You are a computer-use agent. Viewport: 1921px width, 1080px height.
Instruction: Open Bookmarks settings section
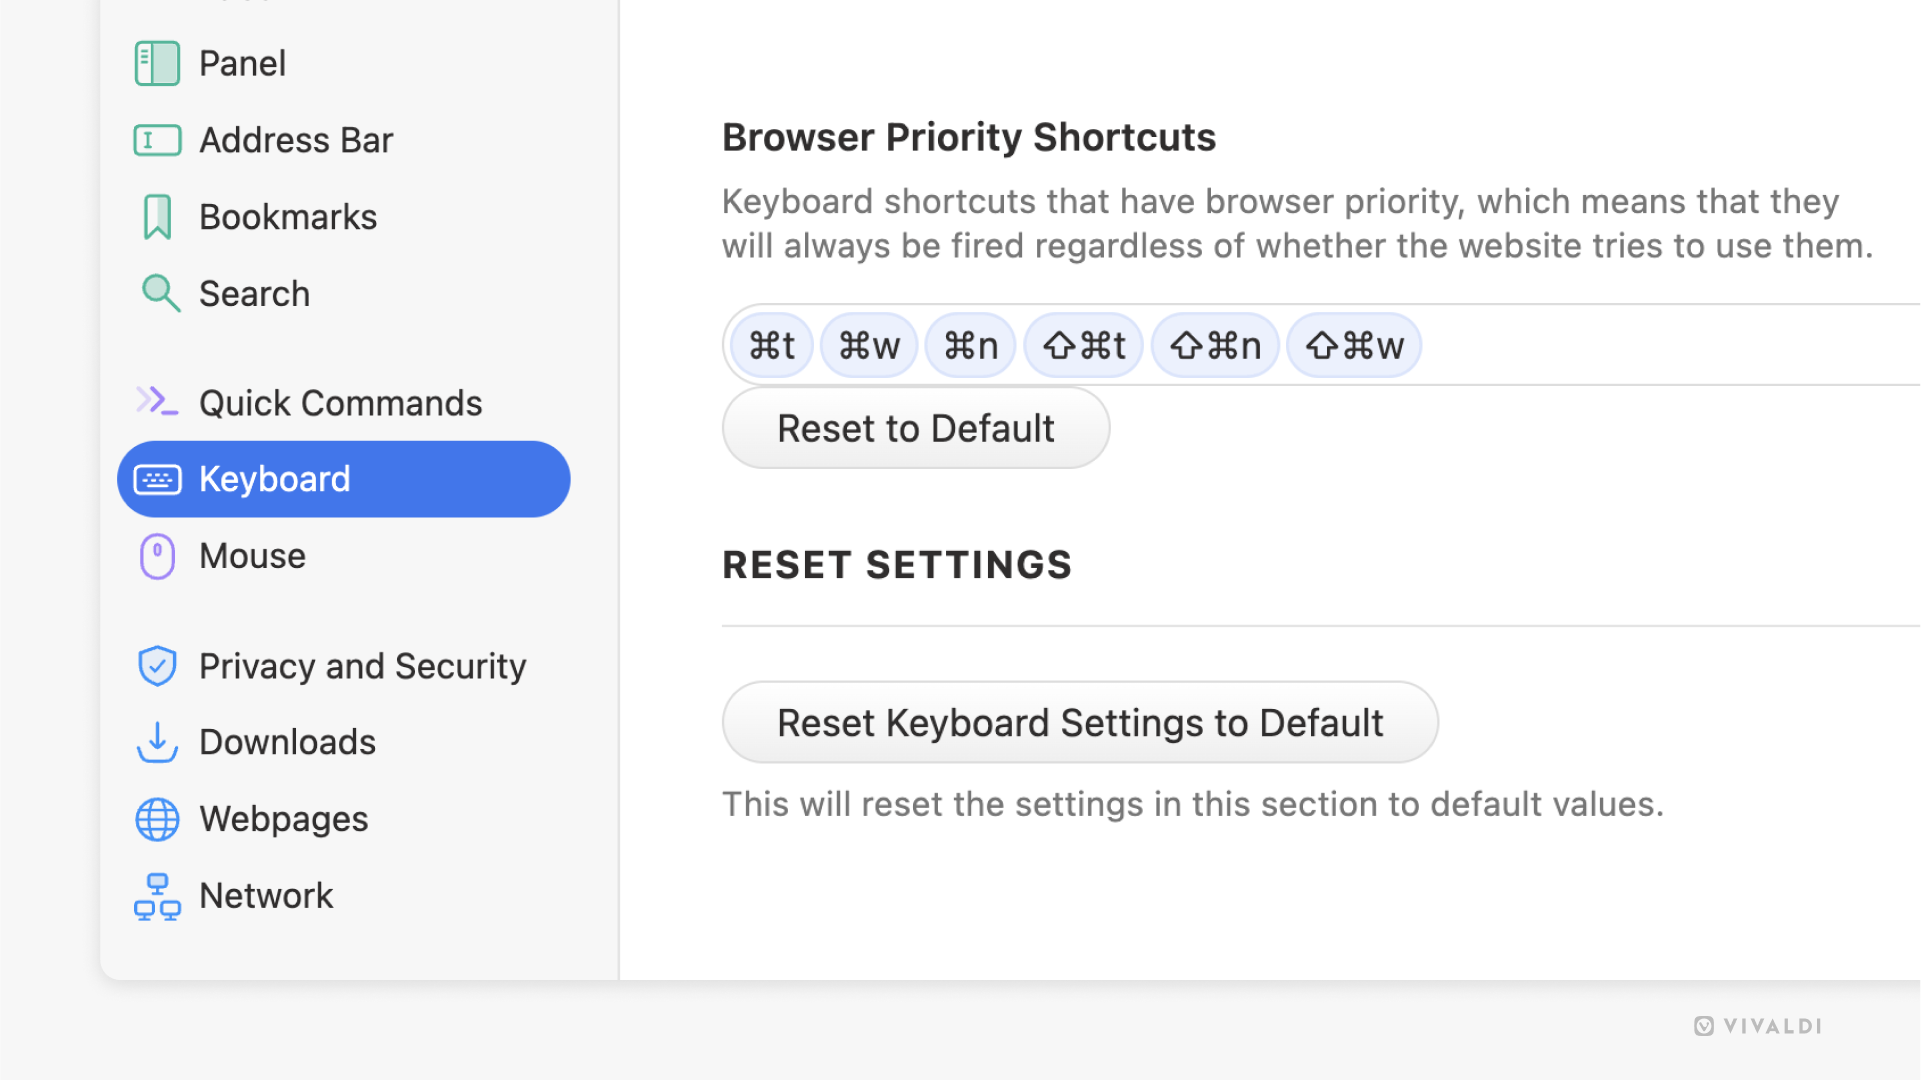(x=288, y=215)
